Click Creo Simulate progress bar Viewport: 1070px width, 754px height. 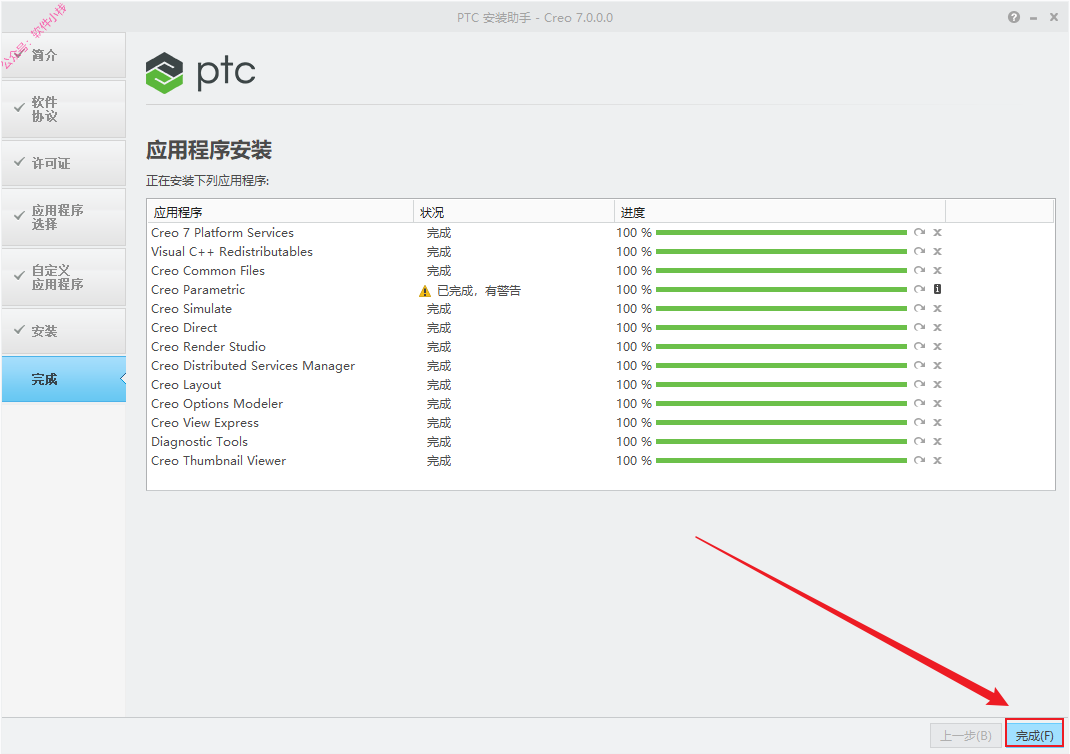pos(781,308)
